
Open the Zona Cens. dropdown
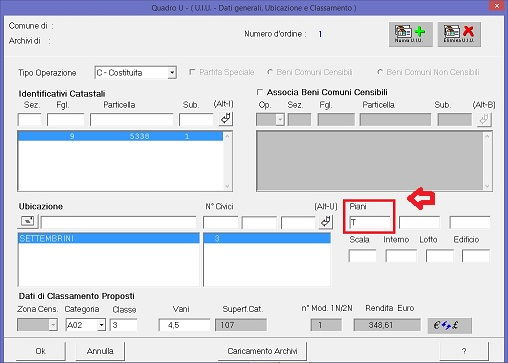click(53, 325)
